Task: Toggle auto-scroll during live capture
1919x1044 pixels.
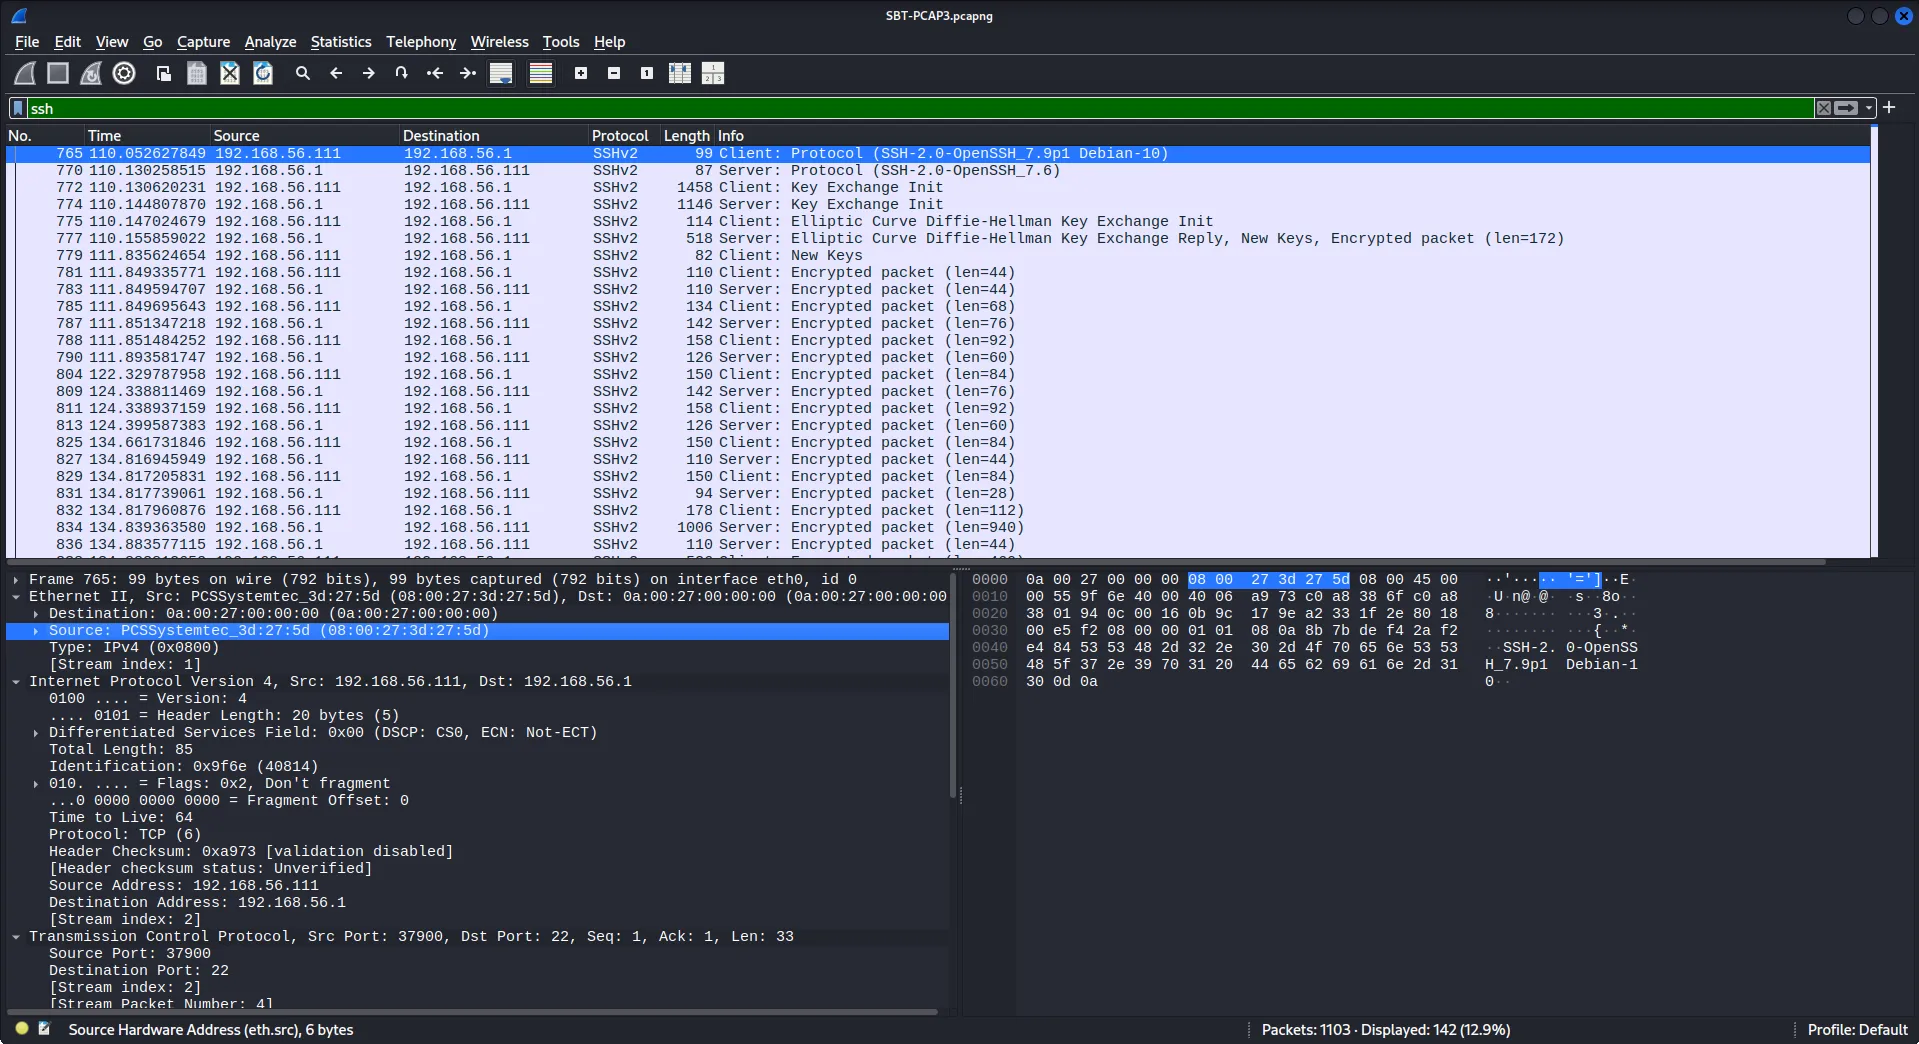Action: (x=501, y=73)
